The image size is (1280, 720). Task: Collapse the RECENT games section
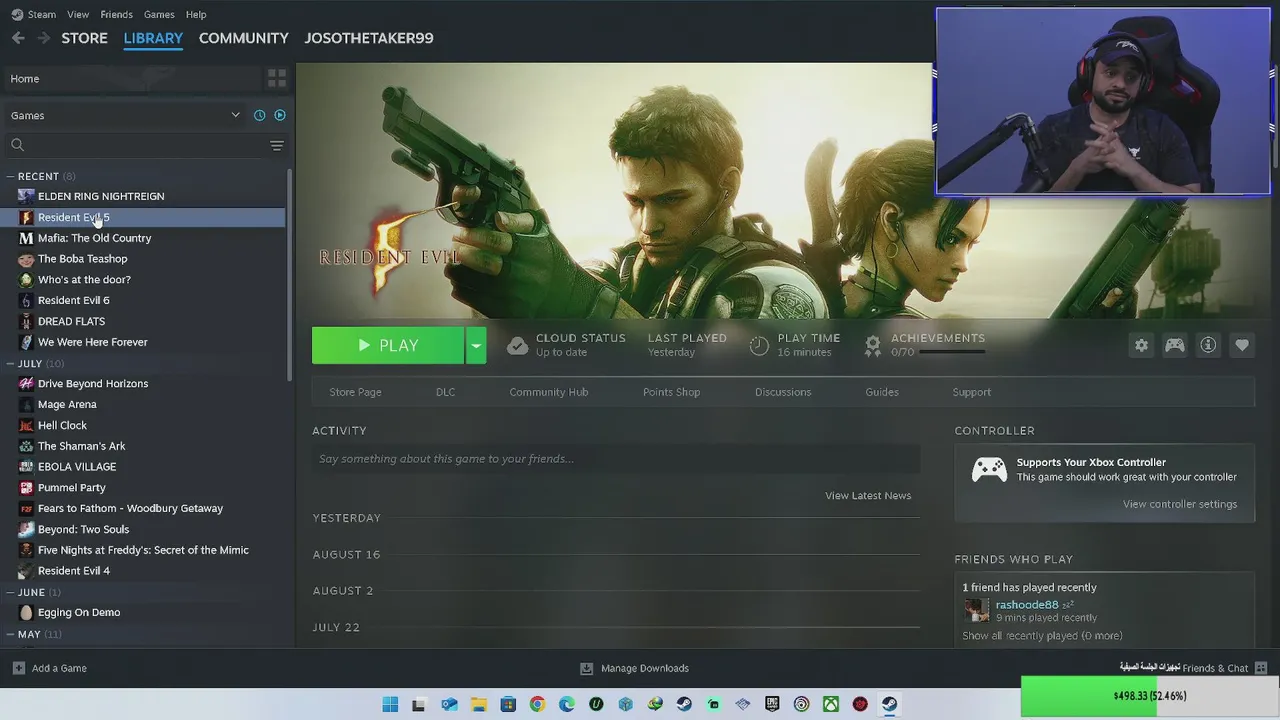coord(10,176)
